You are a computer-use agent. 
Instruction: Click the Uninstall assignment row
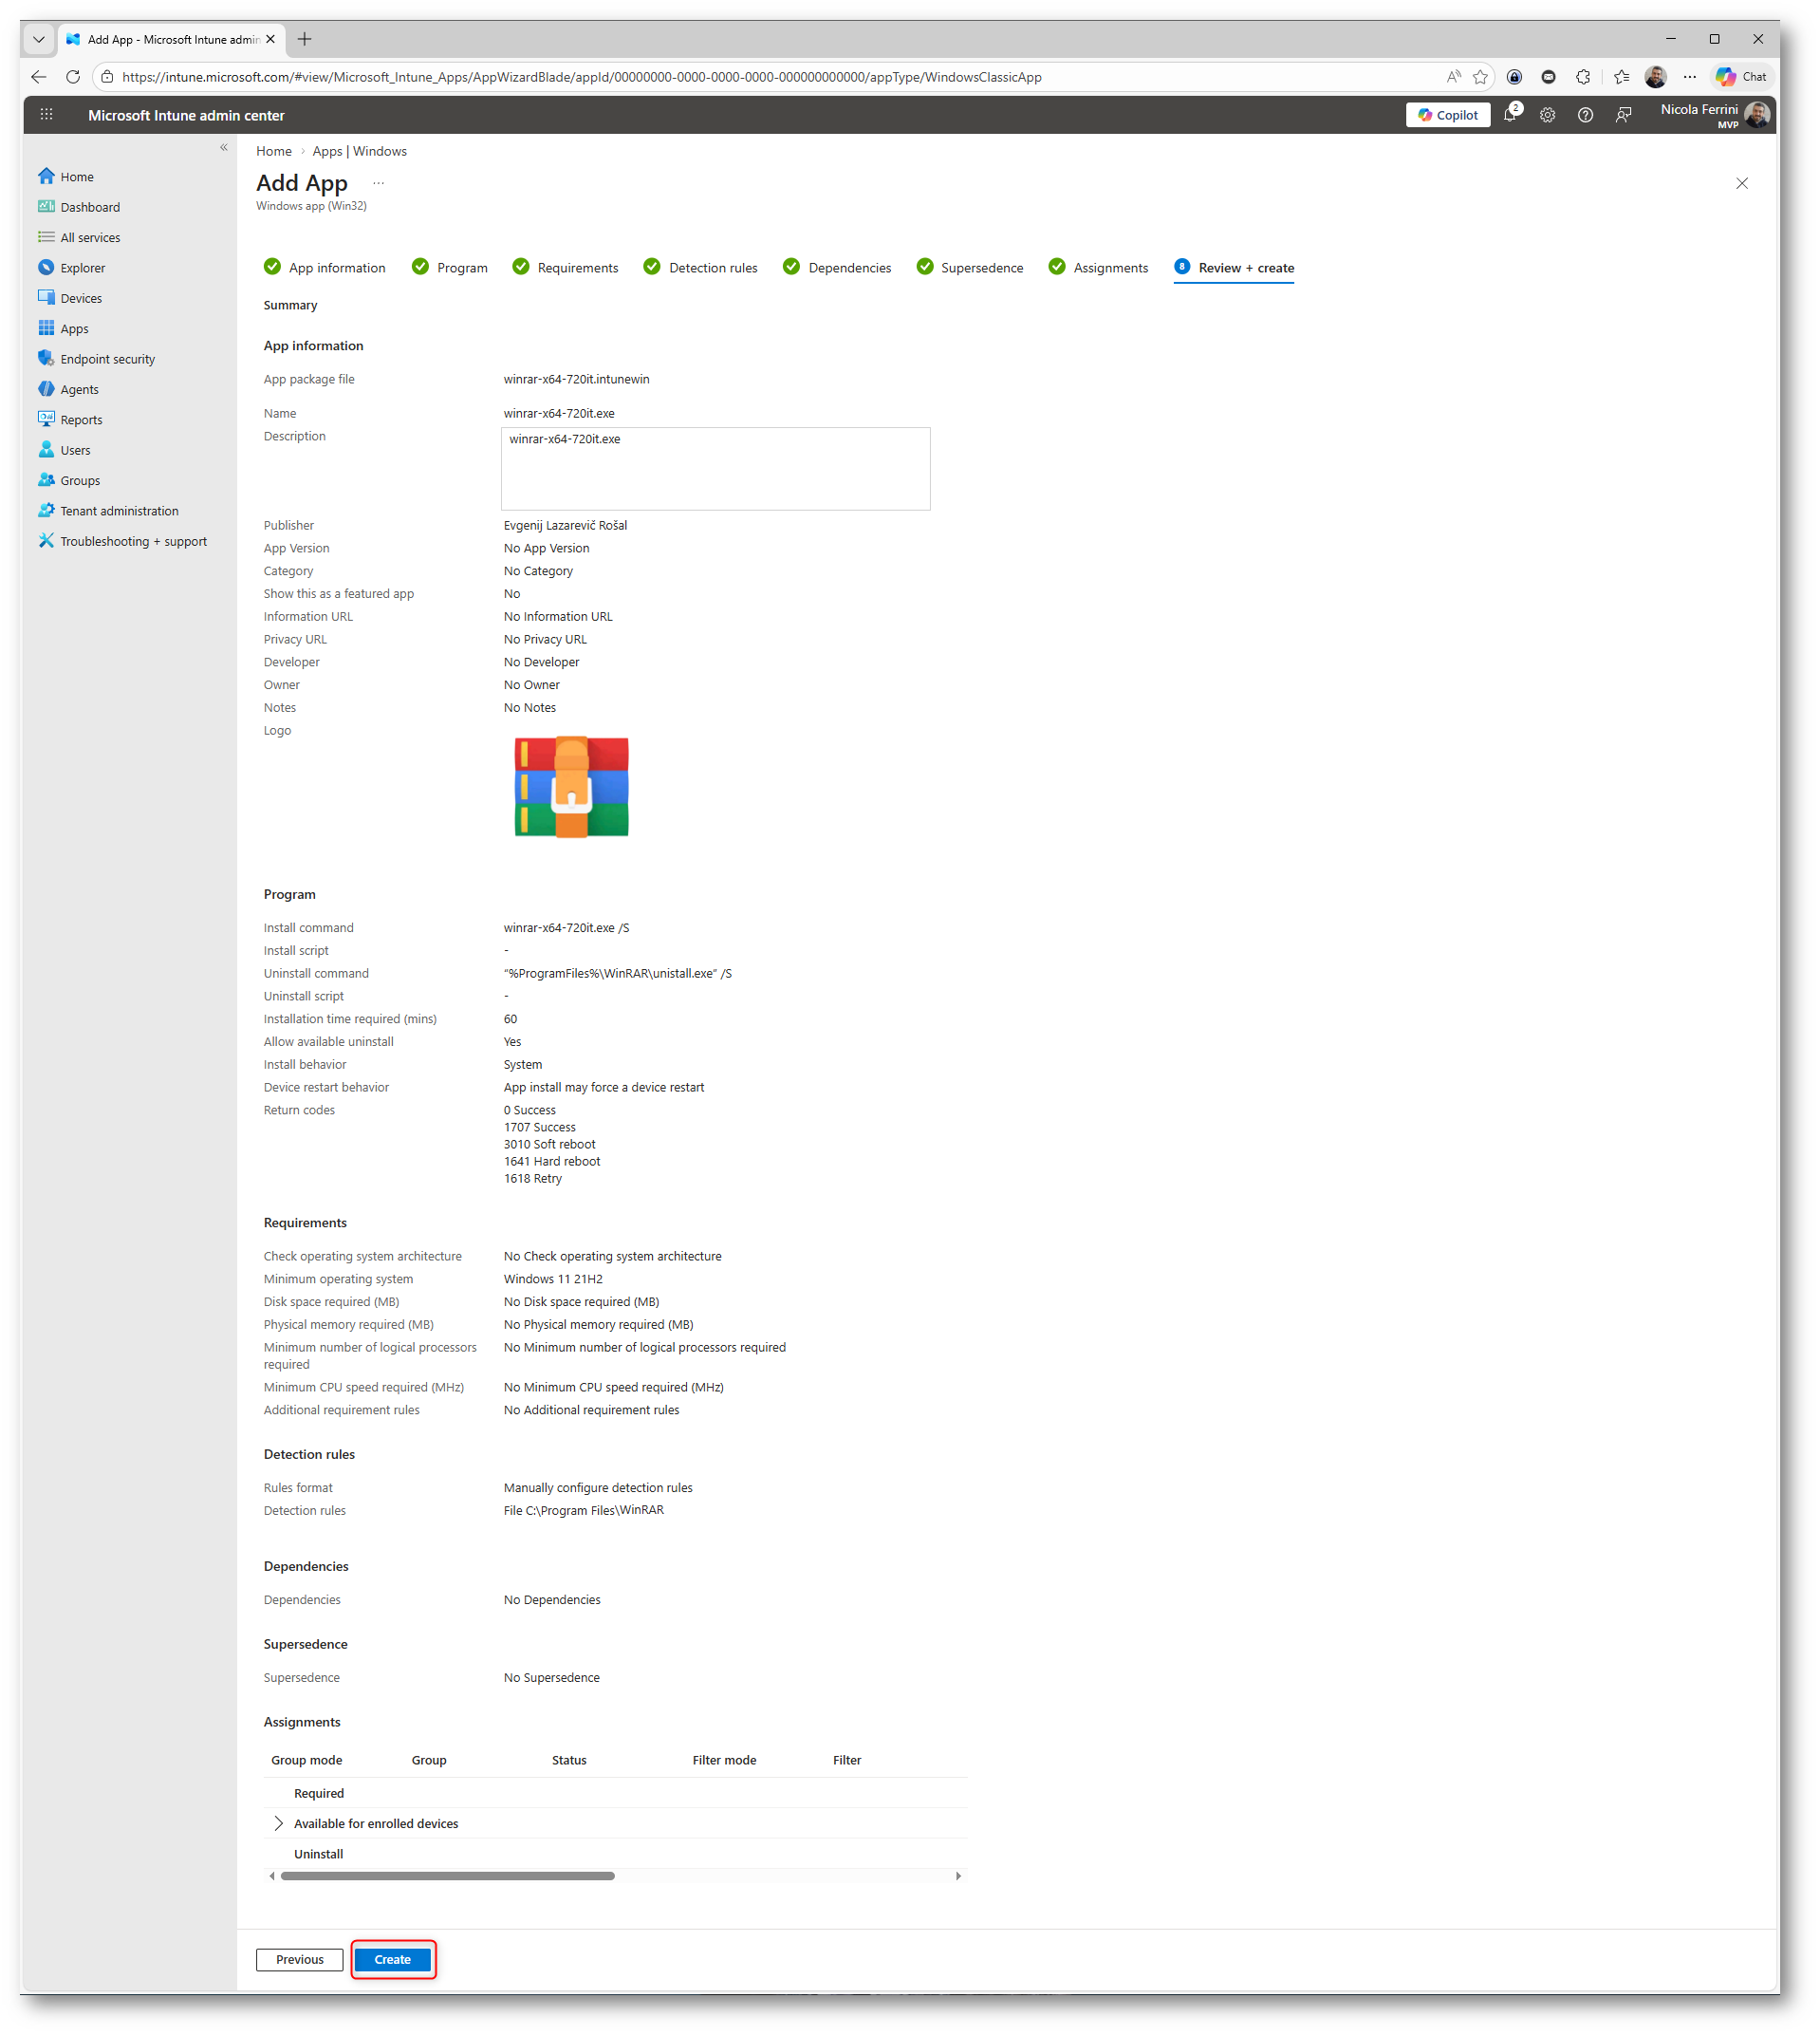click(x=616, y=1855)
